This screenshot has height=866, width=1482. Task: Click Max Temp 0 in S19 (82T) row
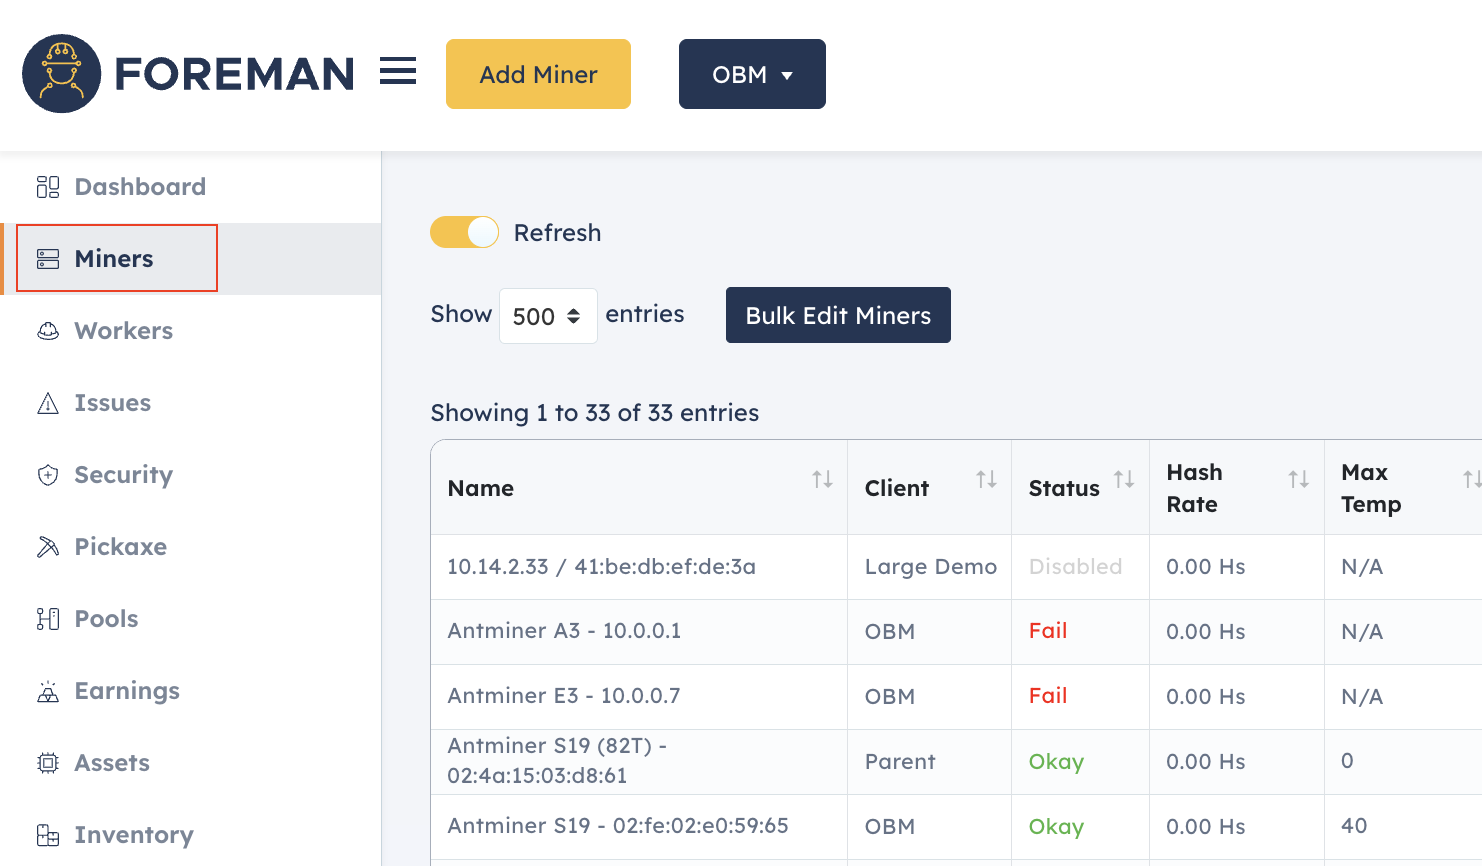[x=1347, y=761]
